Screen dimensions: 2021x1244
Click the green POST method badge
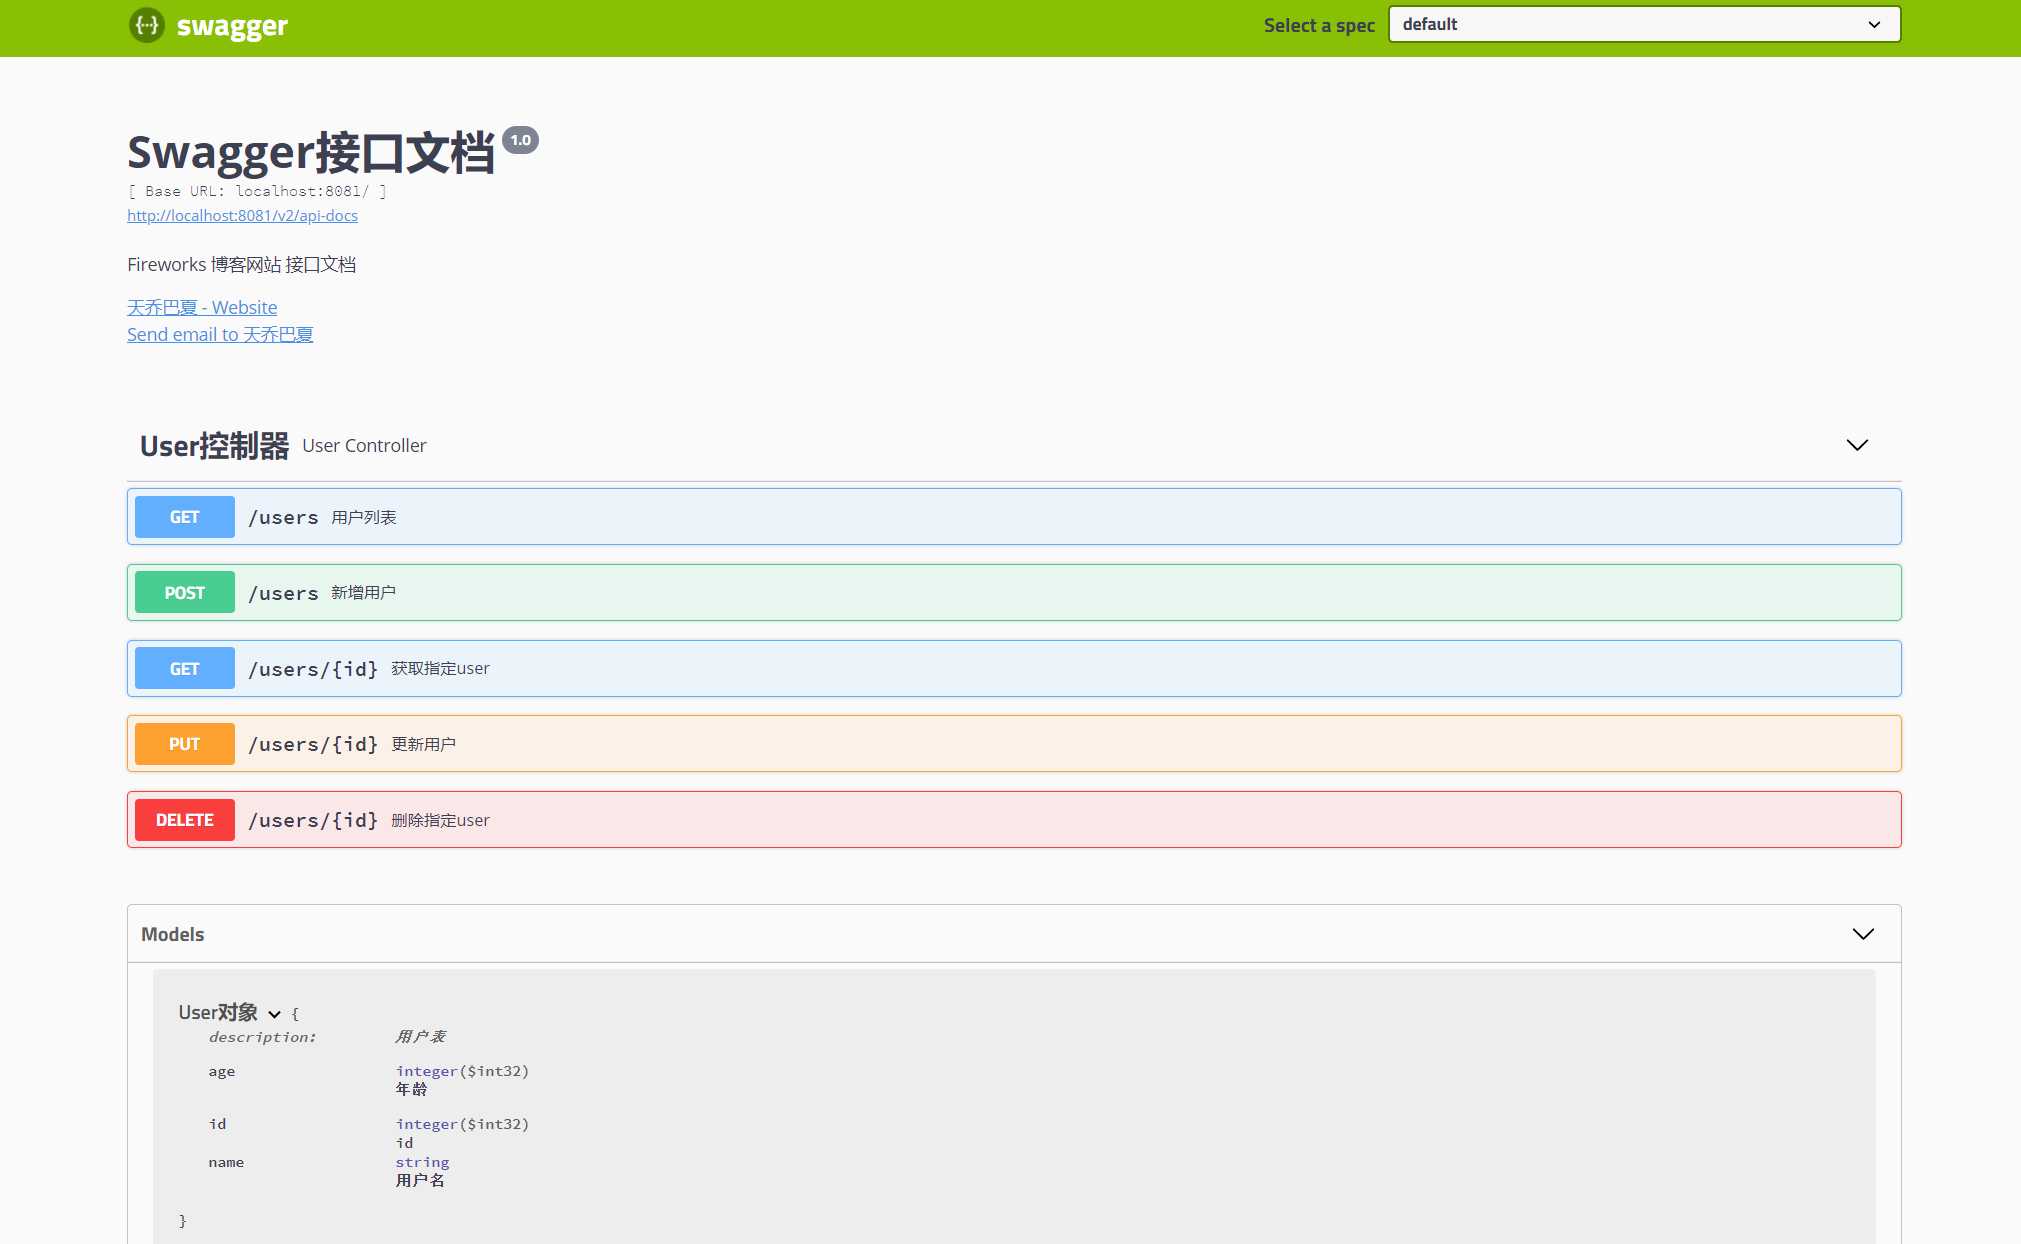point(185,593)
